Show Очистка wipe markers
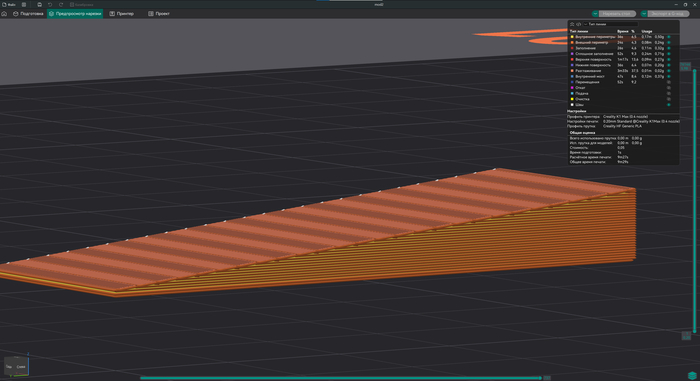Viewport: 700px width, 381px height. coord(669,99)
